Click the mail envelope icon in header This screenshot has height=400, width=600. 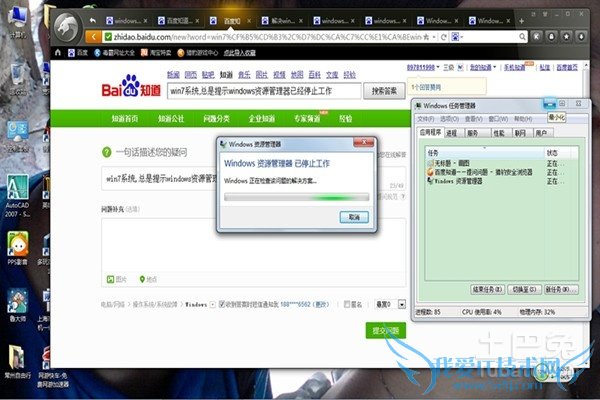pos(460,67)
